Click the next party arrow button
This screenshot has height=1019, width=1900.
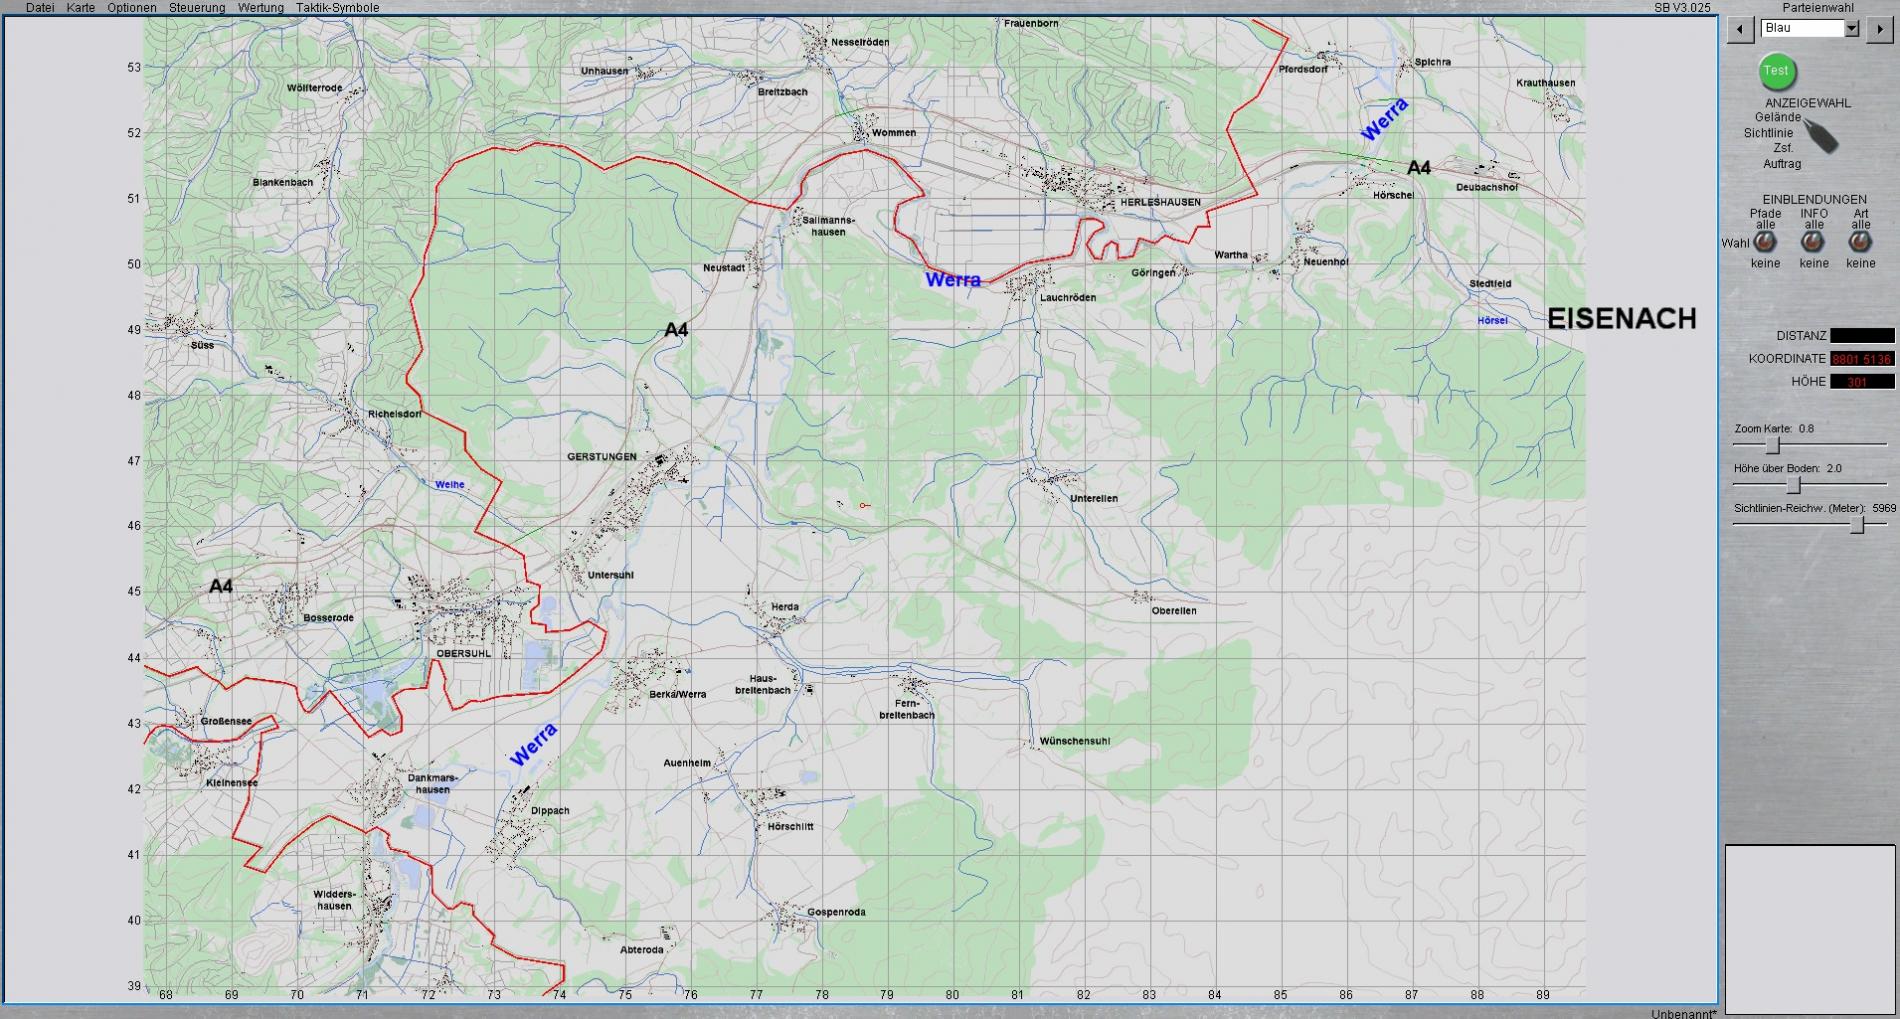pyautogui.click(x=1879, y=29)
